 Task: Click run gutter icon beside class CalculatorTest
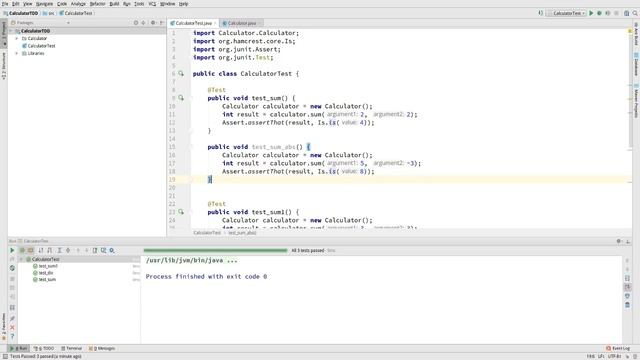(x=181, y=73)
